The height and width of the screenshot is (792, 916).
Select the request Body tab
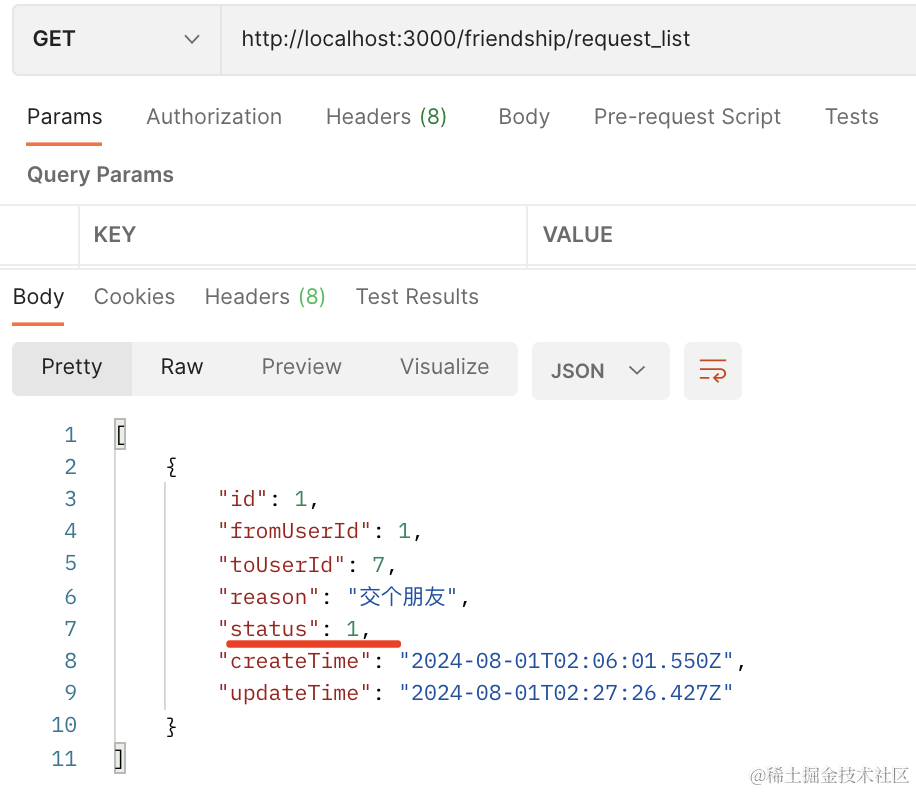tap(524, 117)
